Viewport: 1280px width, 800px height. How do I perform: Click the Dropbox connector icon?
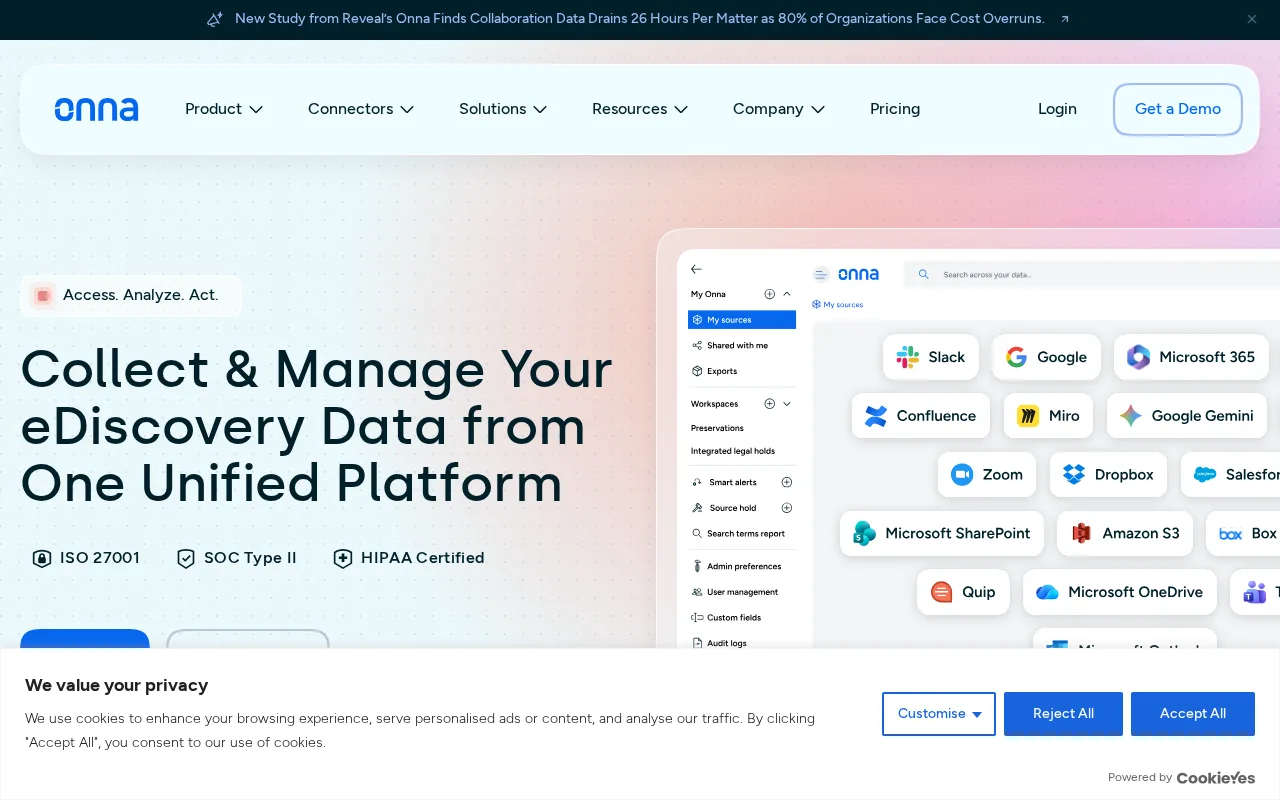1074,475
